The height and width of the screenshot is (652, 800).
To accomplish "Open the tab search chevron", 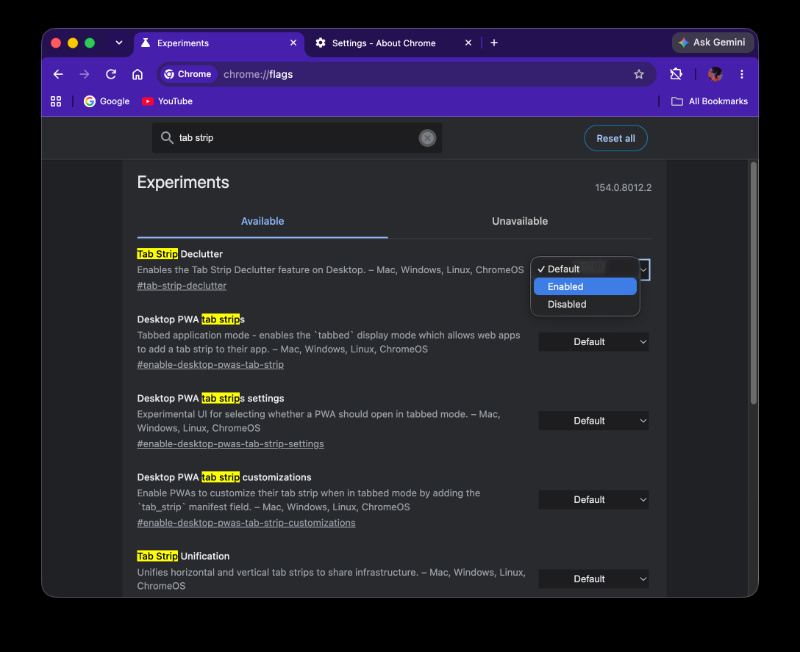I will point(119,43).
